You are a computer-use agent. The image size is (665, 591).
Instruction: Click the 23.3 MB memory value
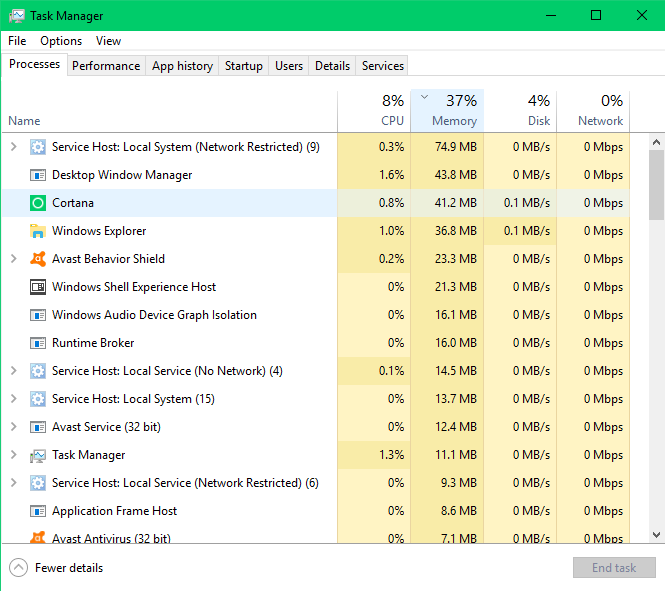[455, 259]
